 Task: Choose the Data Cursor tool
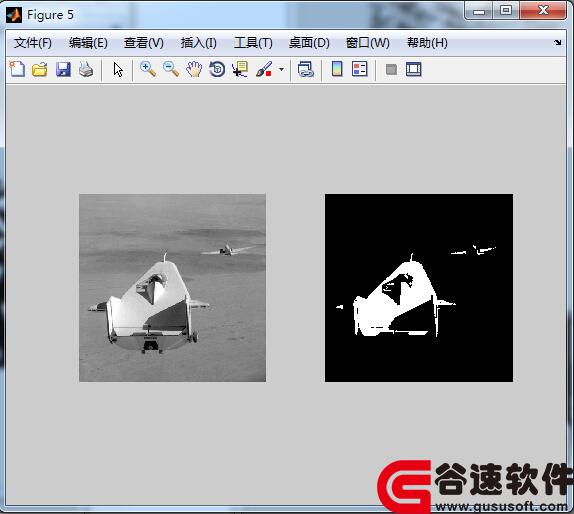click(x=240, y=69)
